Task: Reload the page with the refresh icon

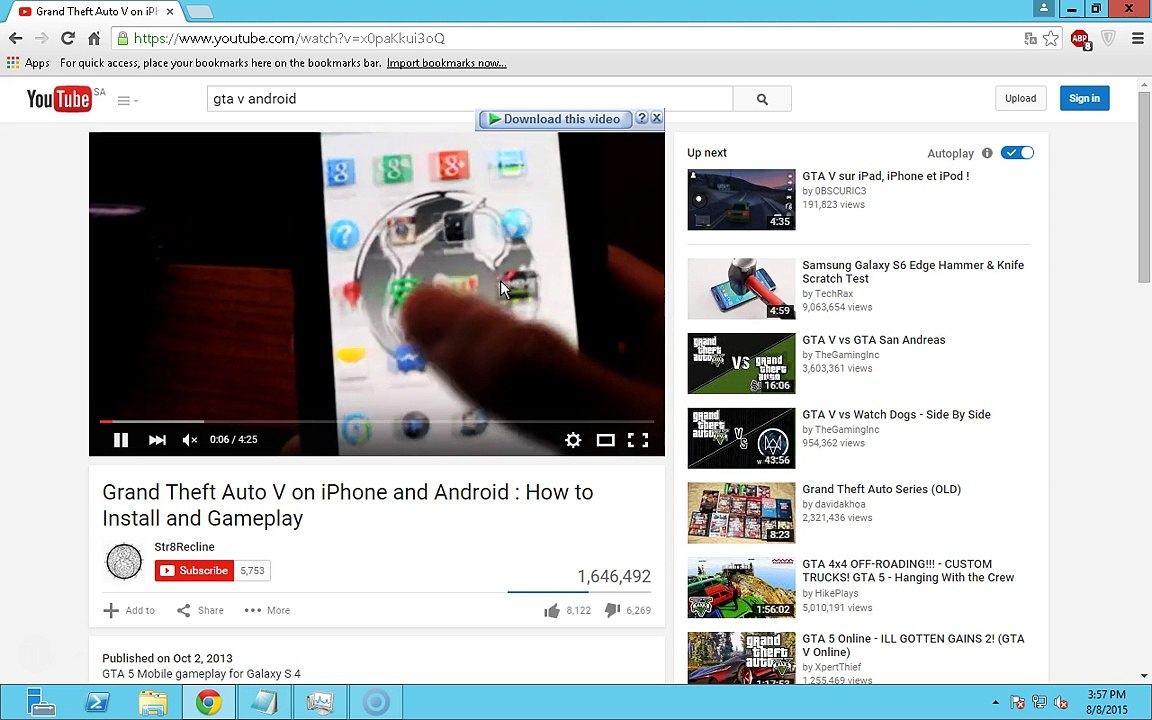Action: [x=68, y=38]
